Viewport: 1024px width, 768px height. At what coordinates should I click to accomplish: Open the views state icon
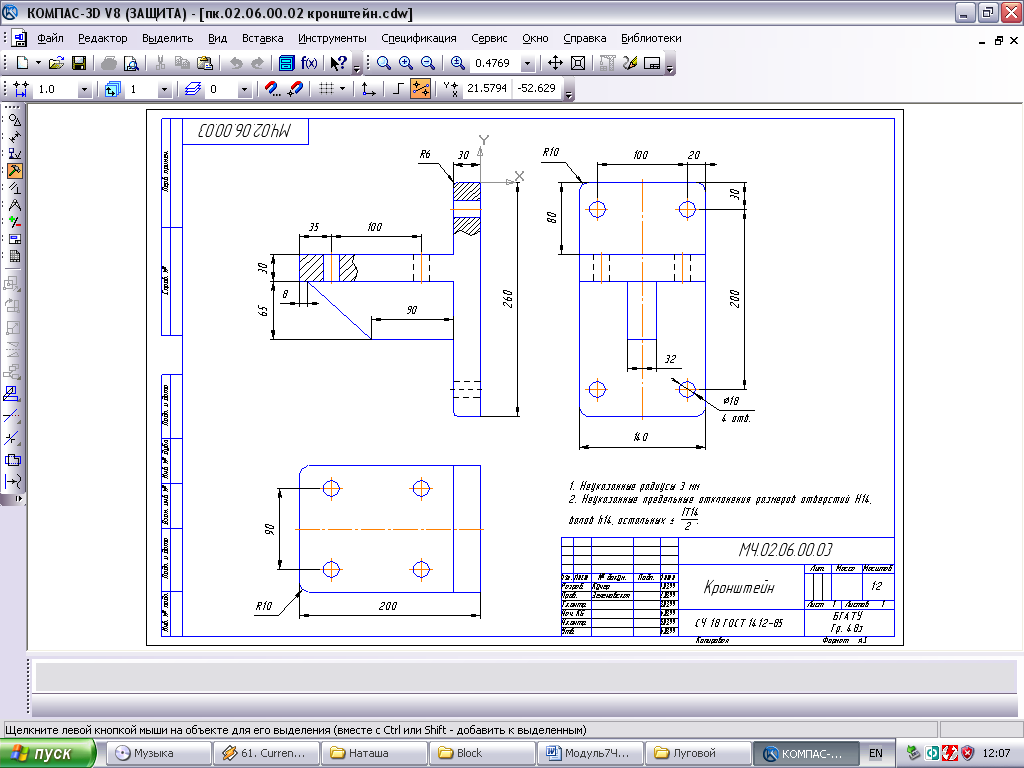coord(112,89)
